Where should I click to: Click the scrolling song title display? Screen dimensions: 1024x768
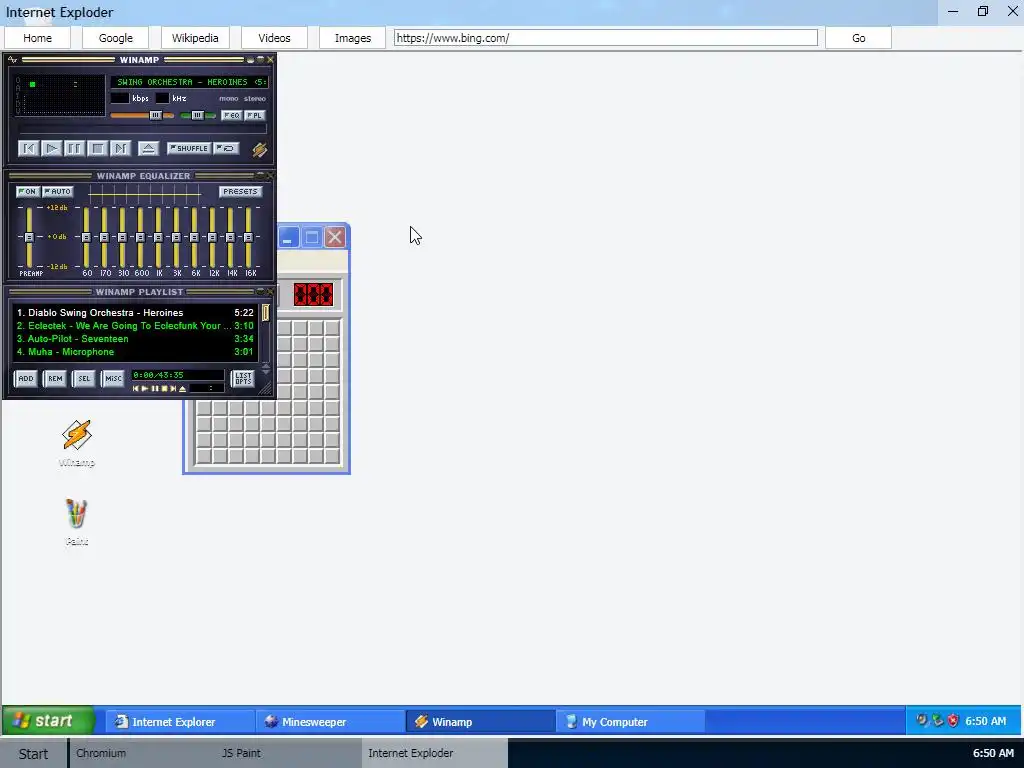pyautogui.click(x=189, y=82)
